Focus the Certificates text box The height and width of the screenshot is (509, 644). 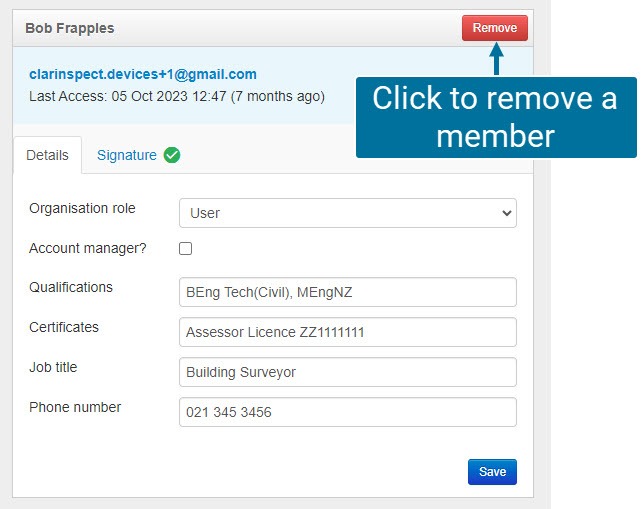click(x=347, y=332)
